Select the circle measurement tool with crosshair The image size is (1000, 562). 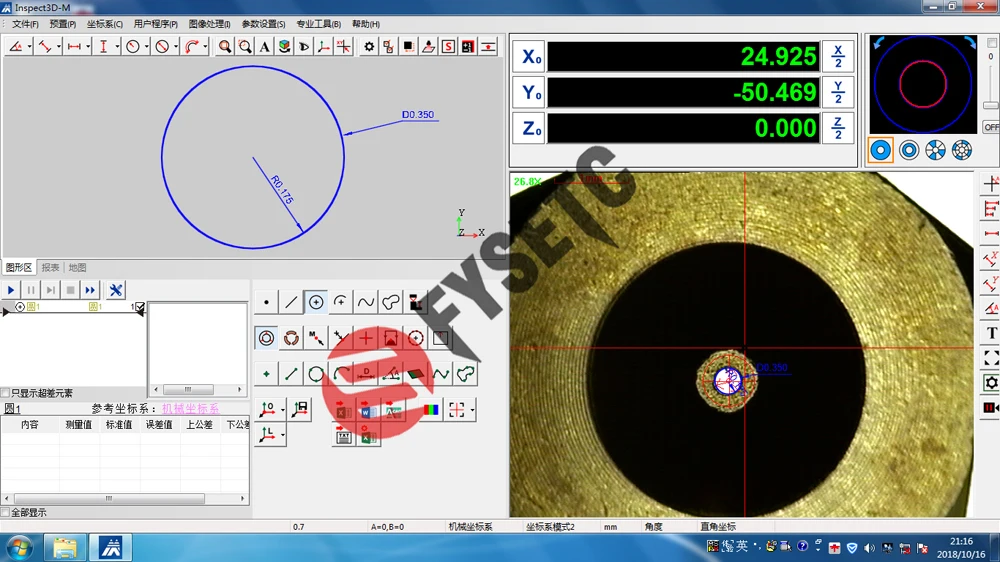(x=316, y=302)
